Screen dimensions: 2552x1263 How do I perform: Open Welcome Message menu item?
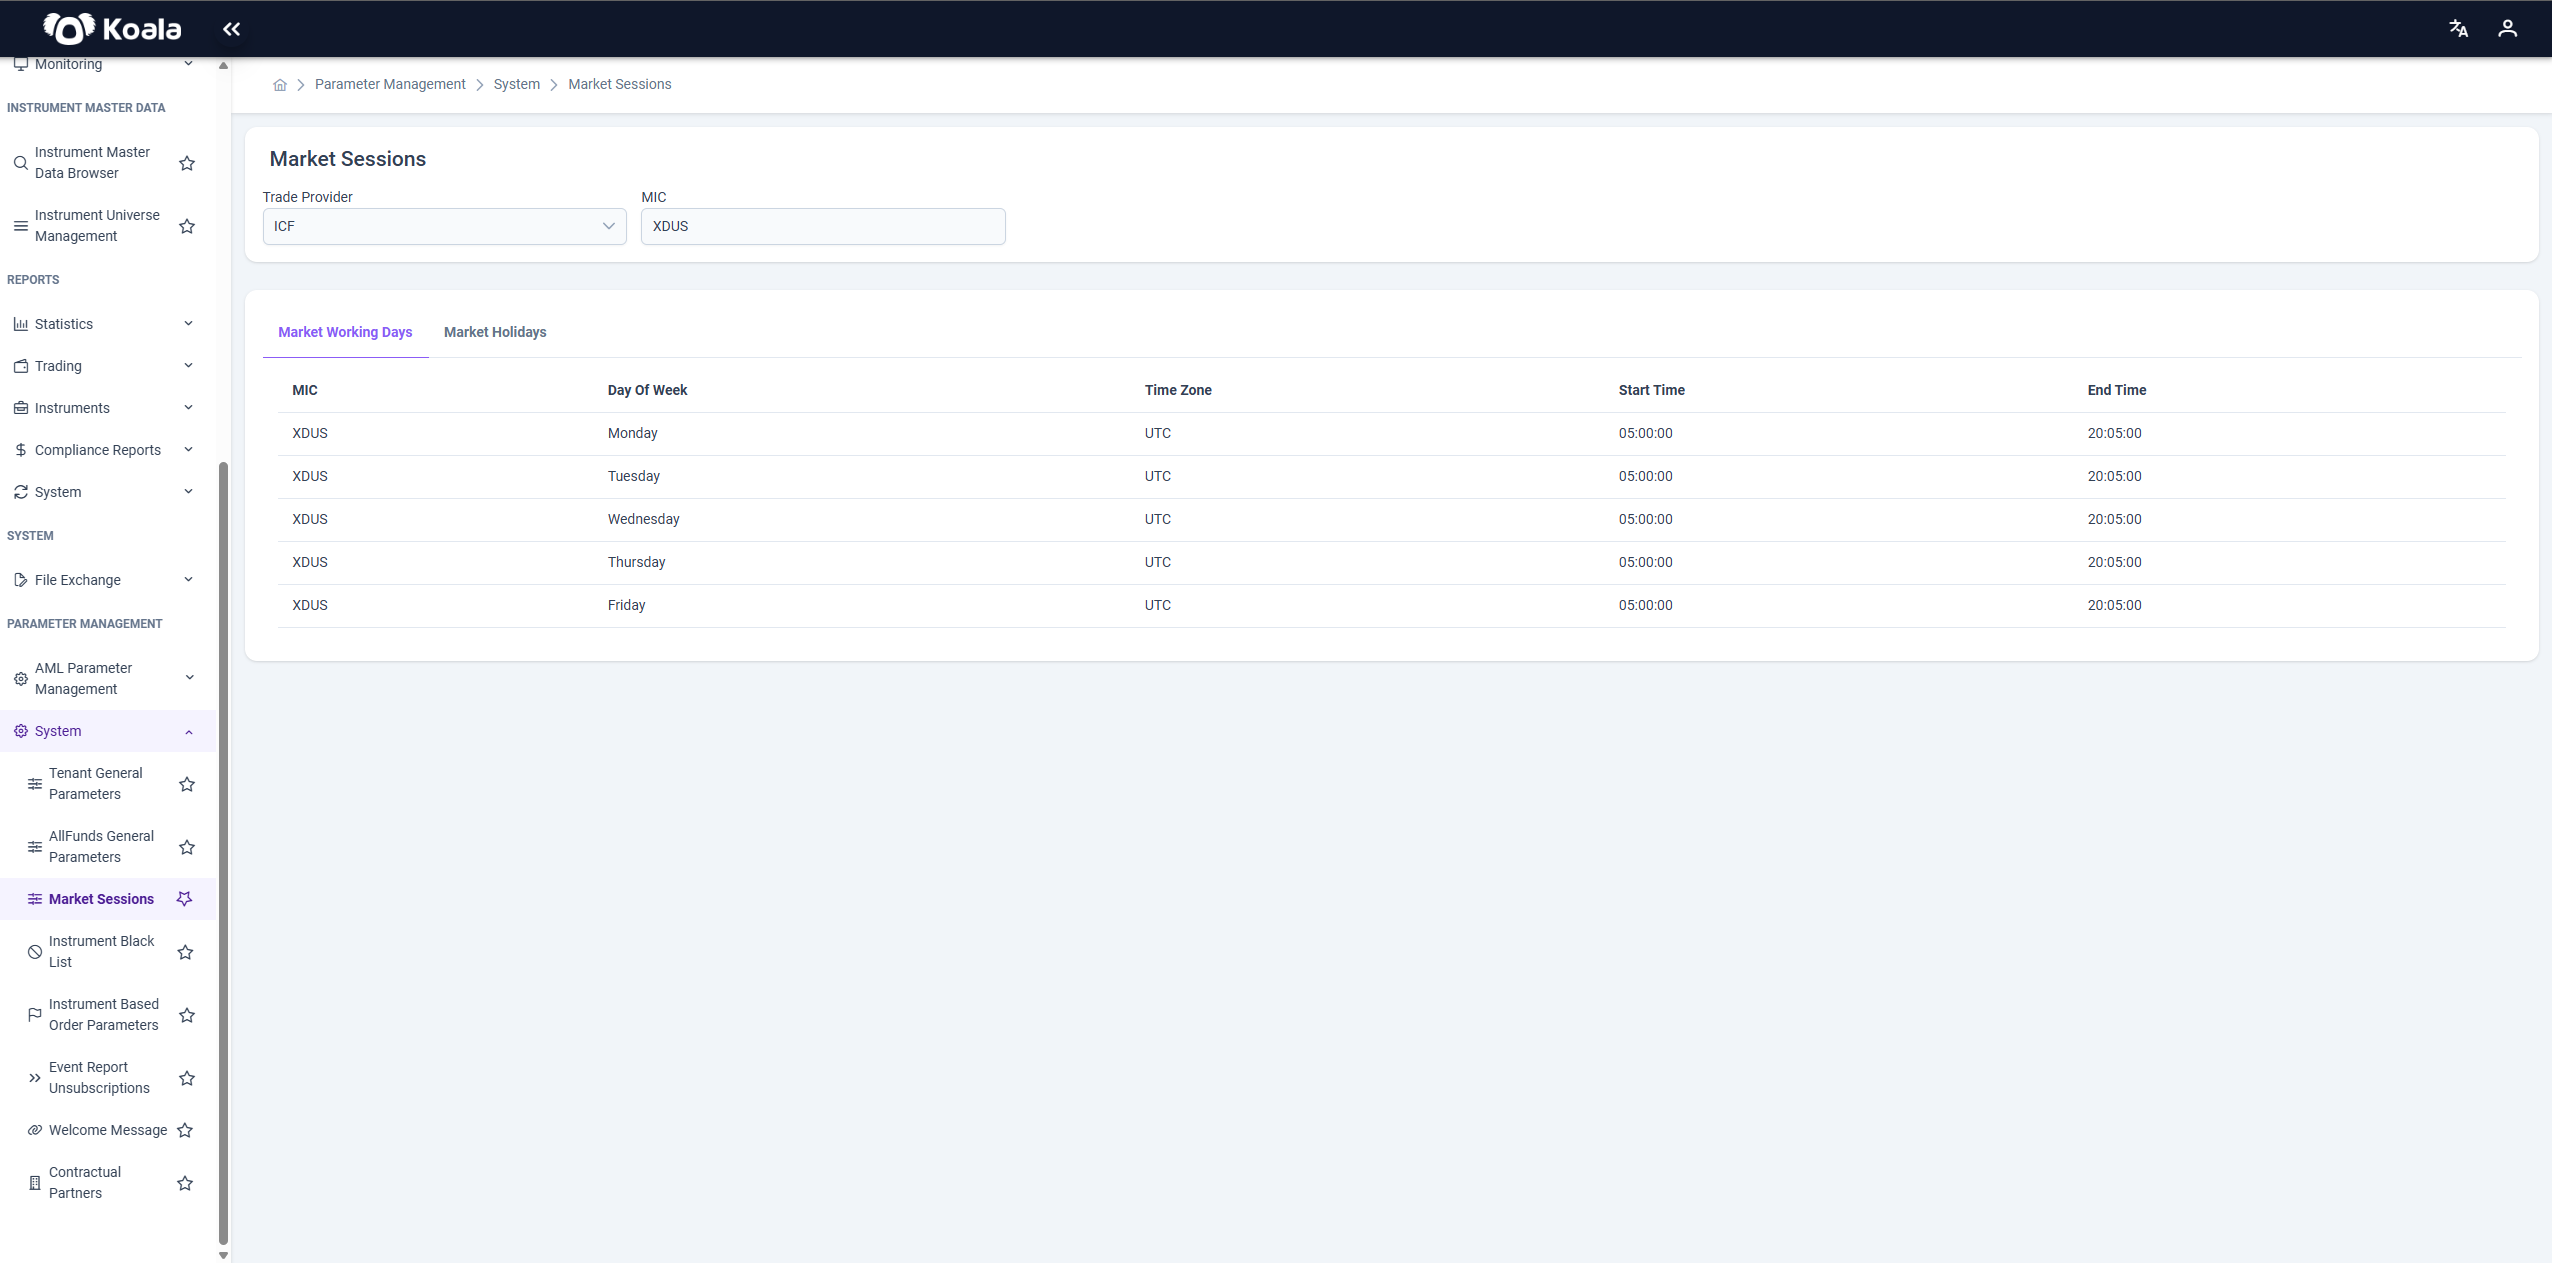pos(108,1130)
